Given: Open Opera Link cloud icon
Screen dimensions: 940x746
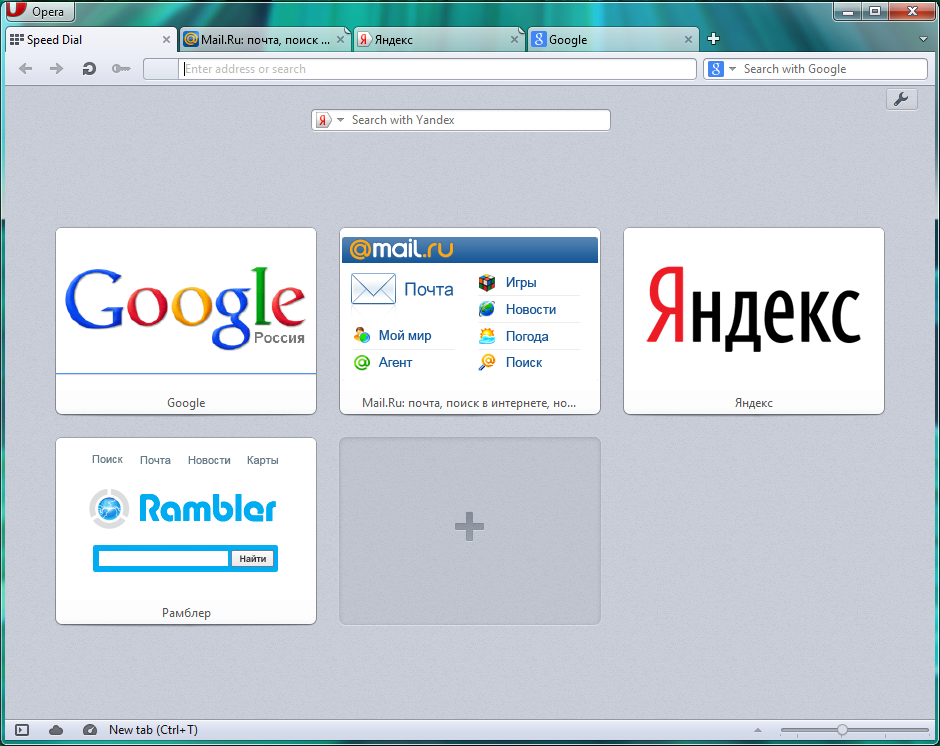Looking at the screenshot, I should coord(56,730).
